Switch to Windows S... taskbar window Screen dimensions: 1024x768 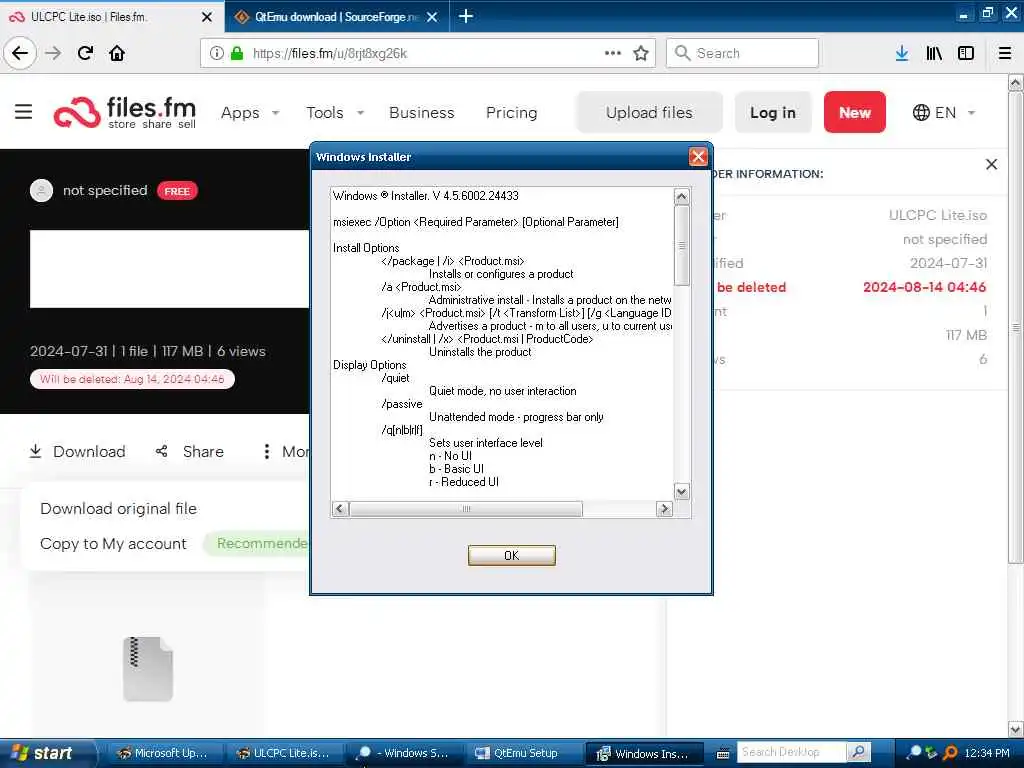tap(404, 753)
